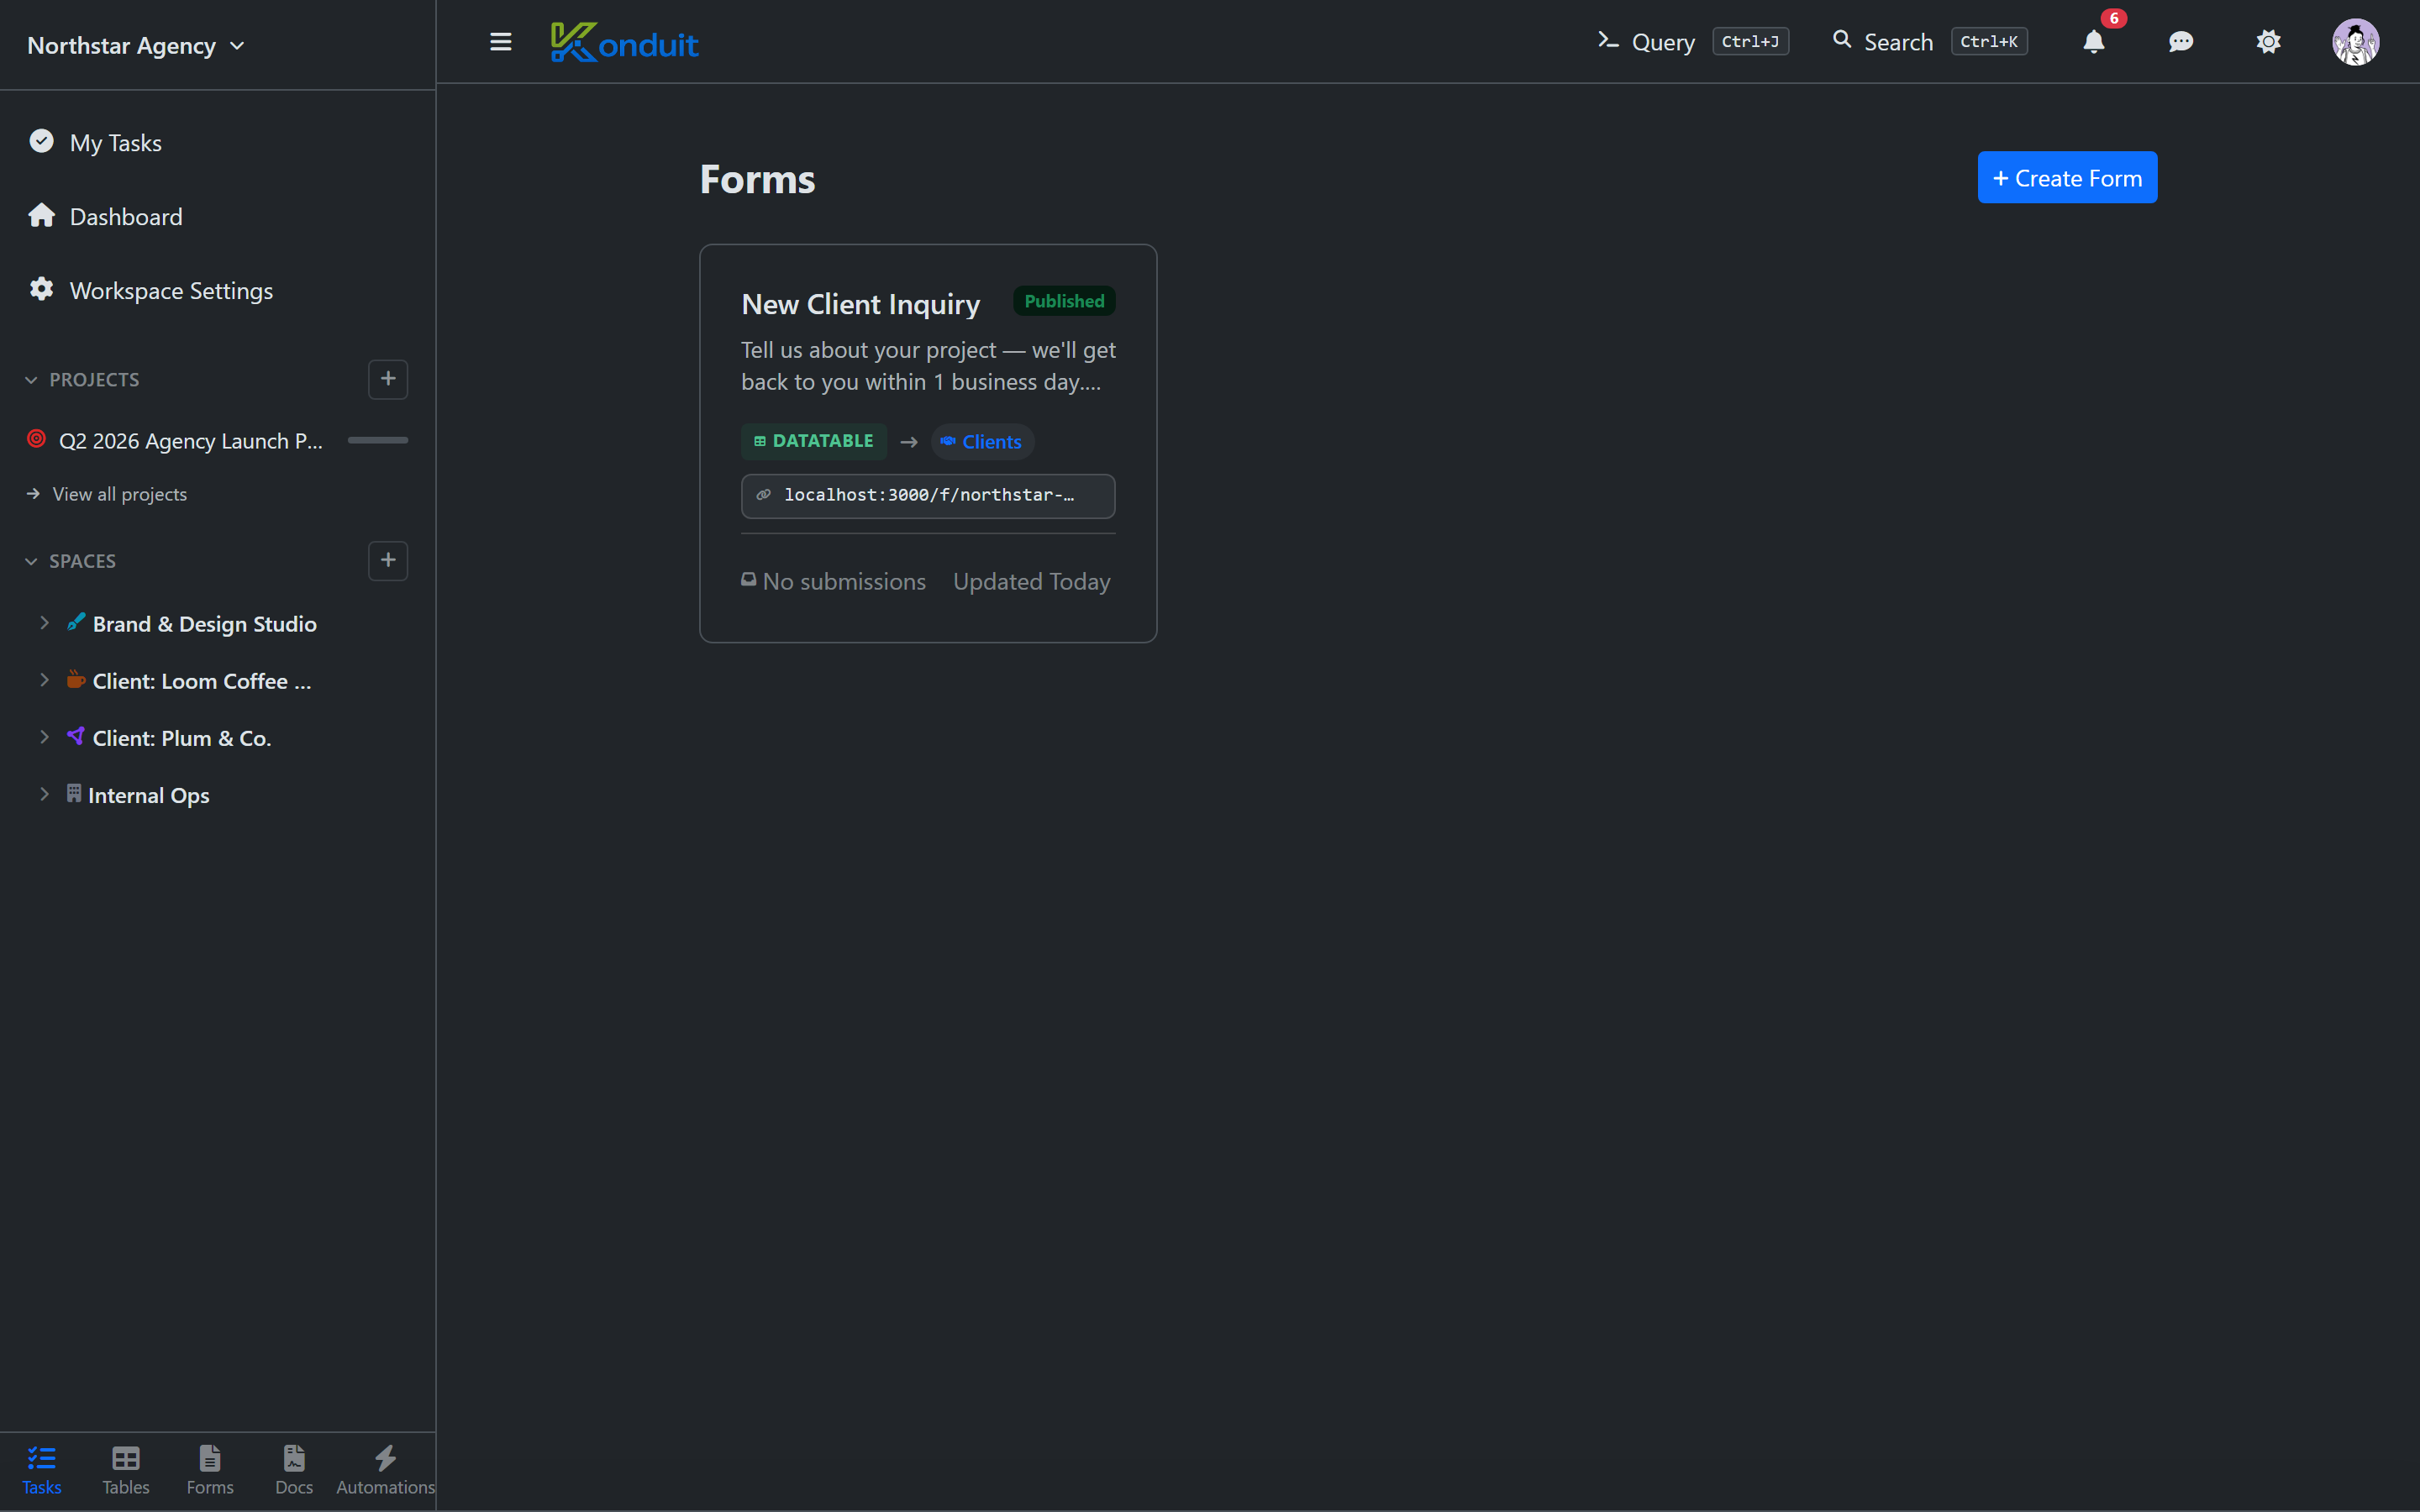The height and width of the screenshot is (1512, 2420).
Task: Click the Published status badge
Action: (x=1064, y=301)
